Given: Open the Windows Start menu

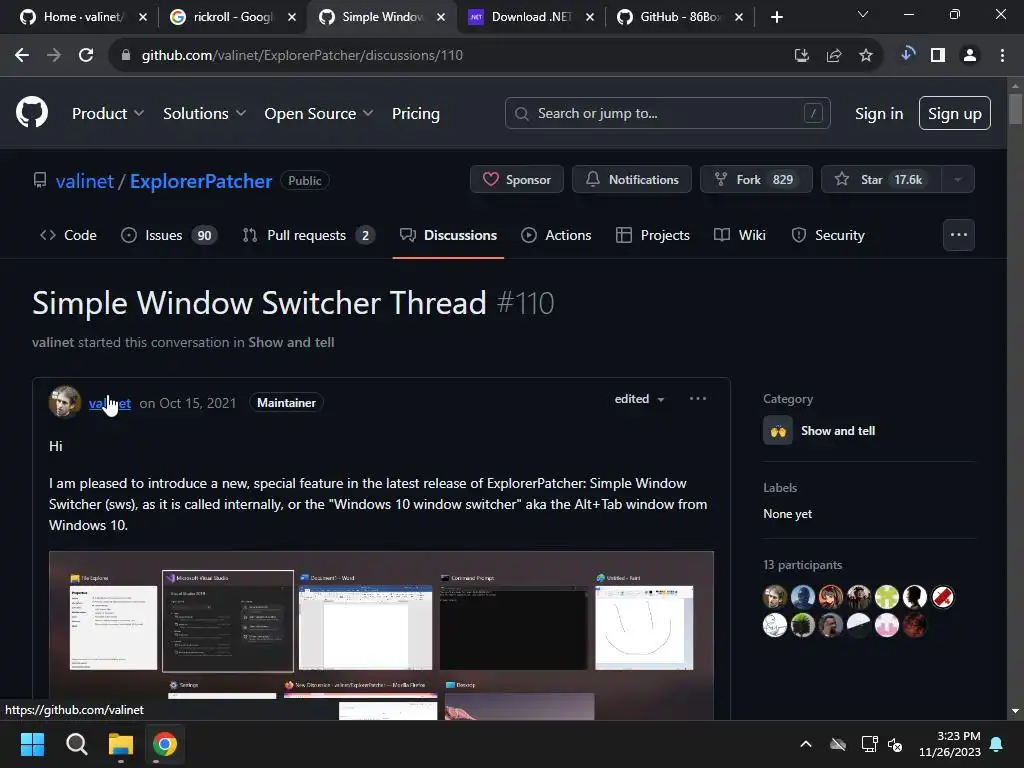Looking at the screenshot, I should pos(32,744).
